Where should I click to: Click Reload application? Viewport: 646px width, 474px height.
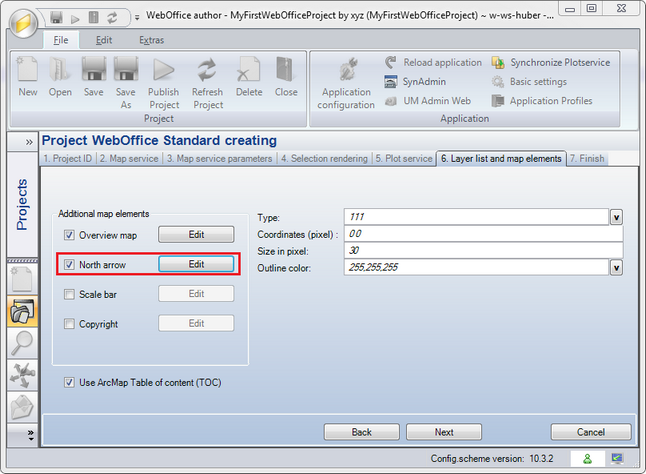click(x=433, y=63)
